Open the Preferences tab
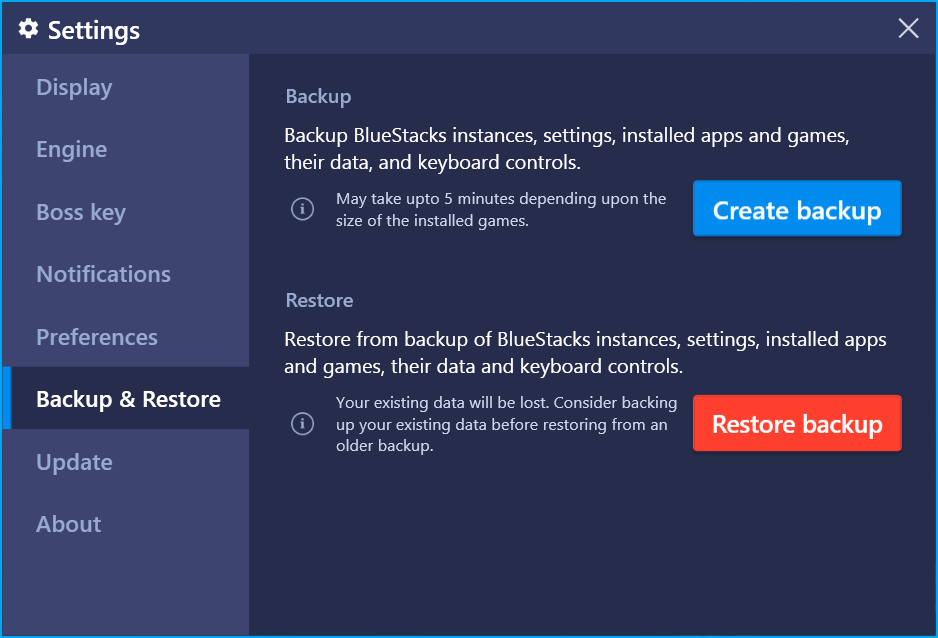Image resolution: width=938 pixels, height=638 pixels. (126, 337)
